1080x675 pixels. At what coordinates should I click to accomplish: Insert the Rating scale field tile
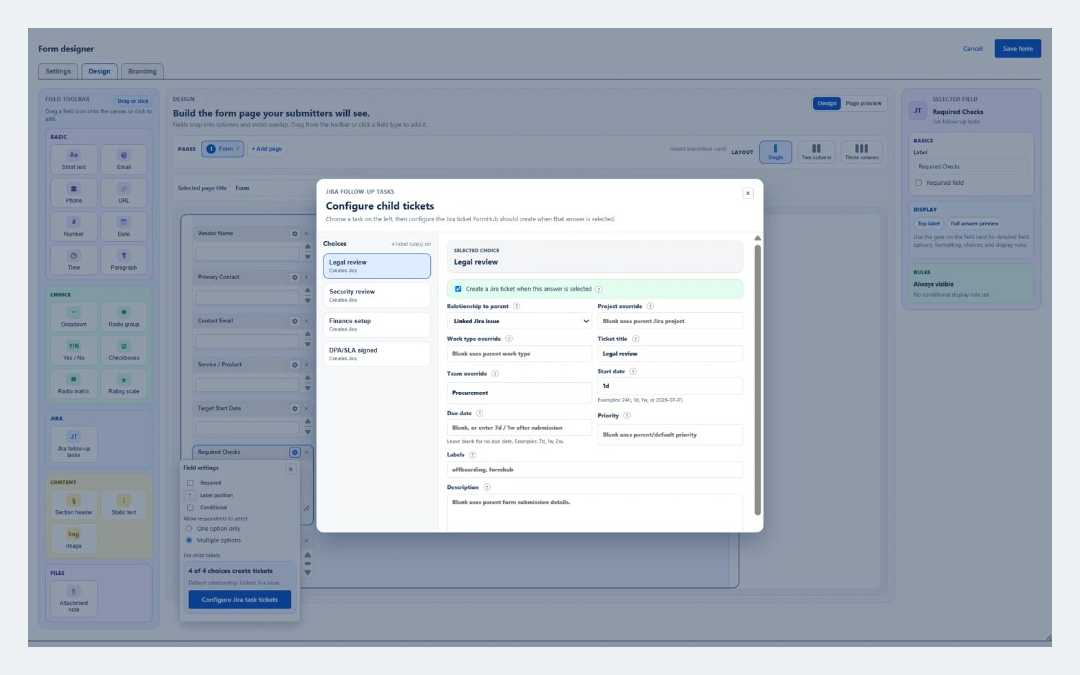123,384
